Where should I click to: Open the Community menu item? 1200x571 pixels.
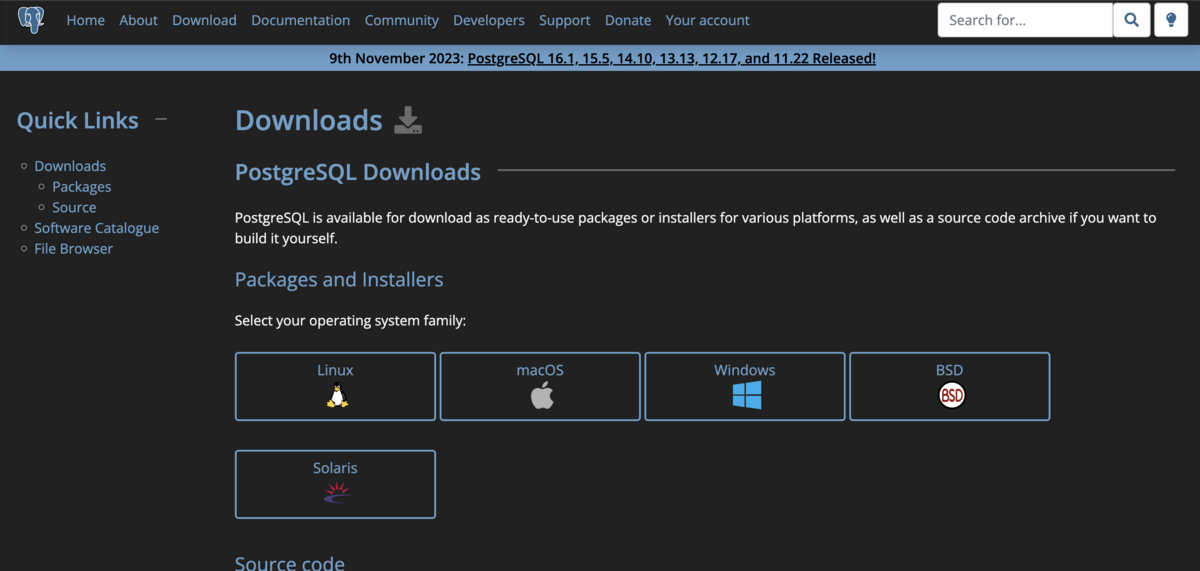(x=401, y=20)
